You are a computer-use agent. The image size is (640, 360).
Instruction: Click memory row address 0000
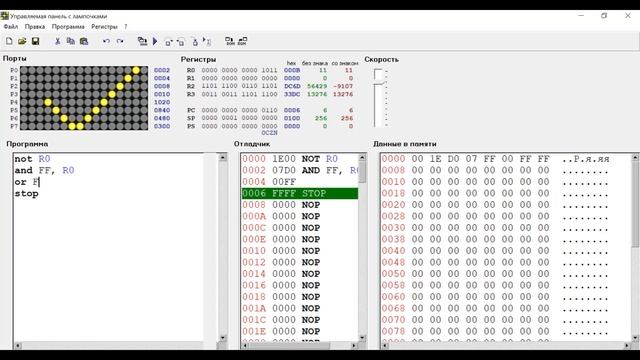point(393,159)
